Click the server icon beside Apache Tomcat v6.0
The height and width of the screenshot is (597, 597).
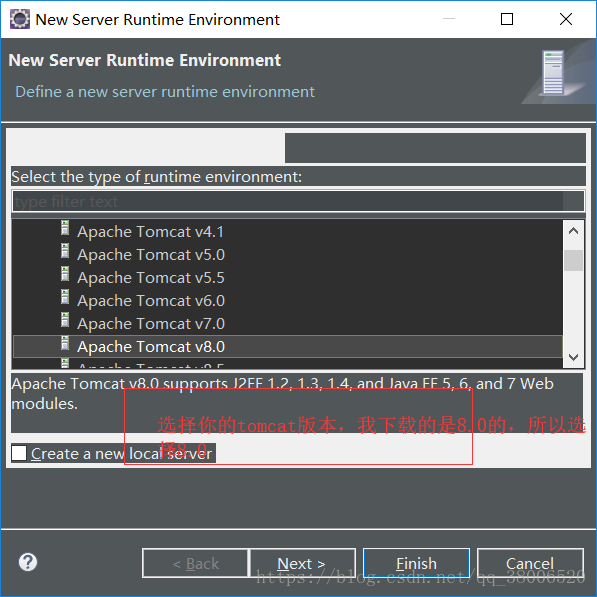65,297
